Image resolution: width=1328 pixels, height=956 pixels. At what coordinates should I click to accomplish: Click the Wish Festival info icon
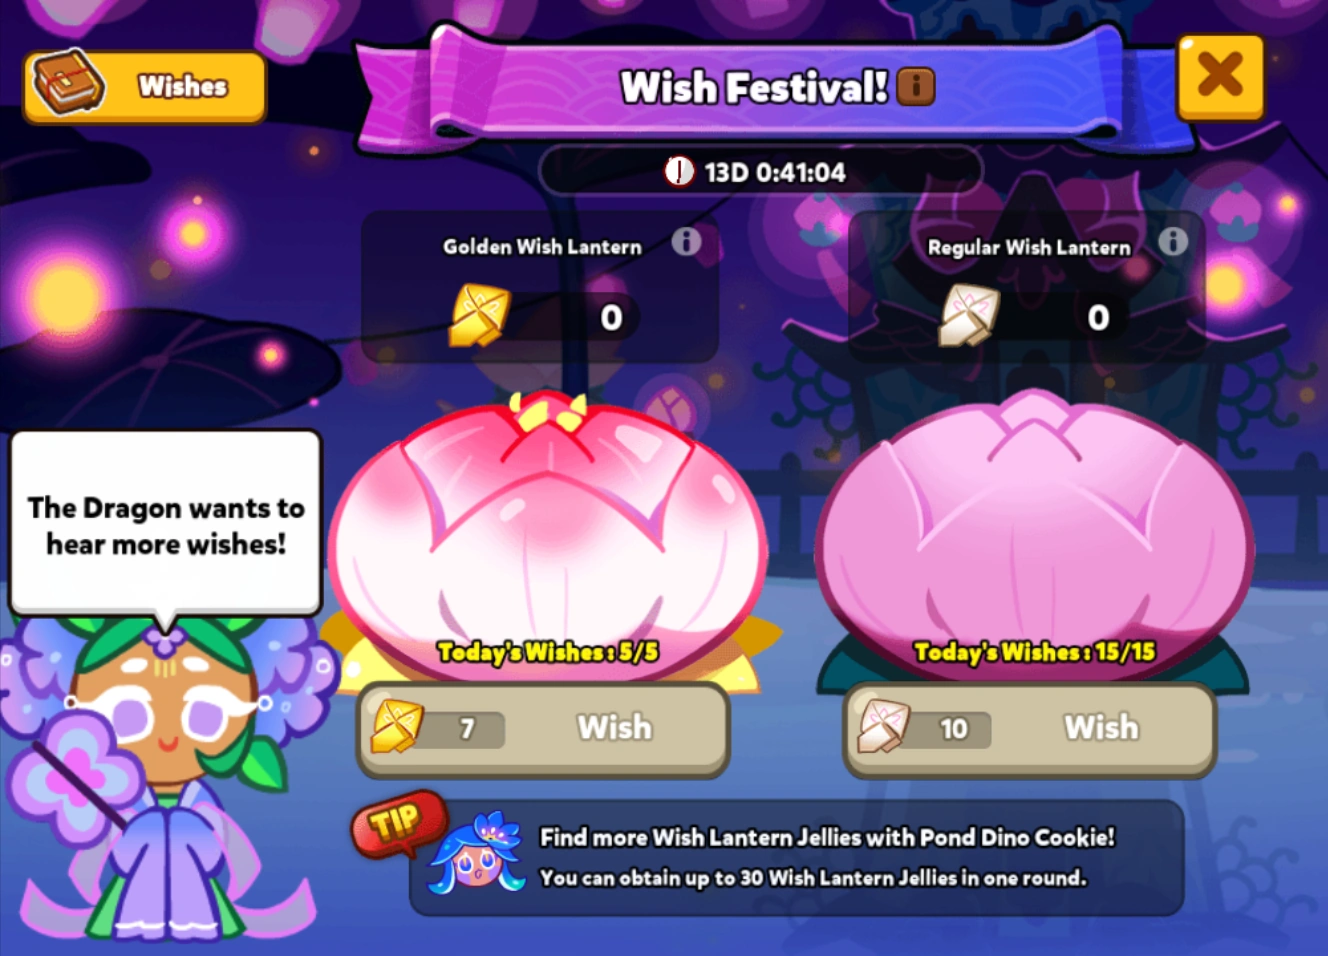(x=915, y=87)
